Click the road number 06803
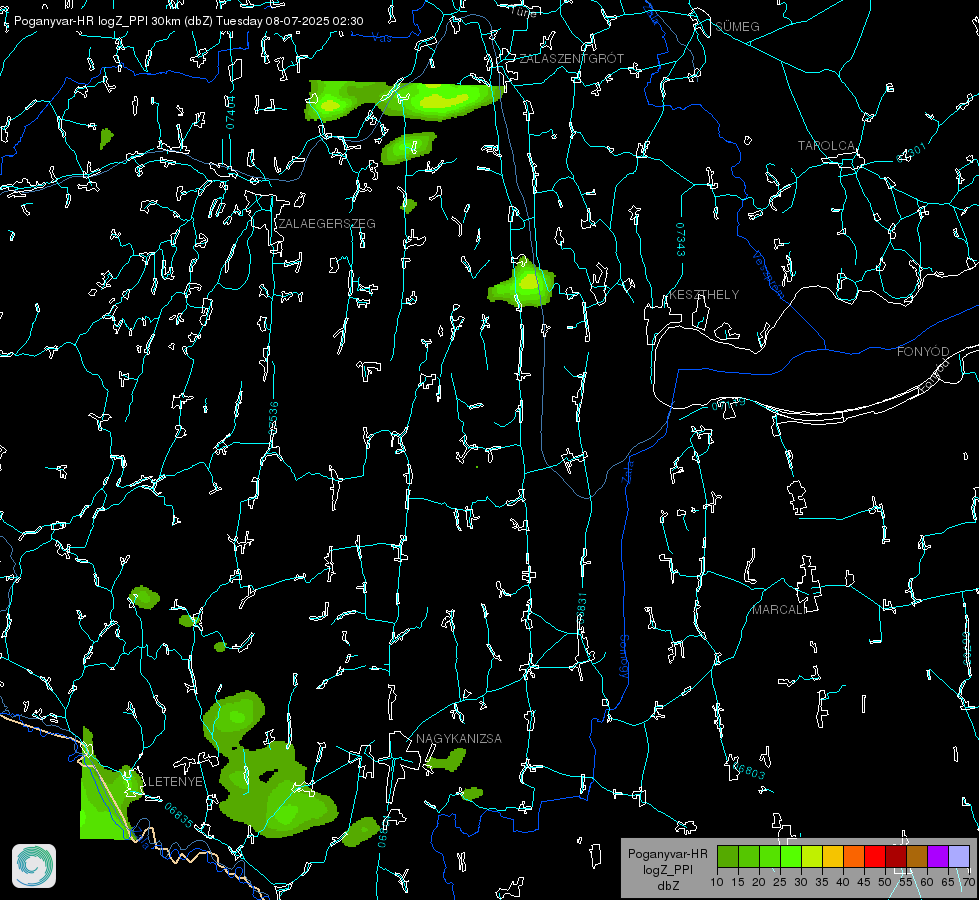 pos(748,771)
